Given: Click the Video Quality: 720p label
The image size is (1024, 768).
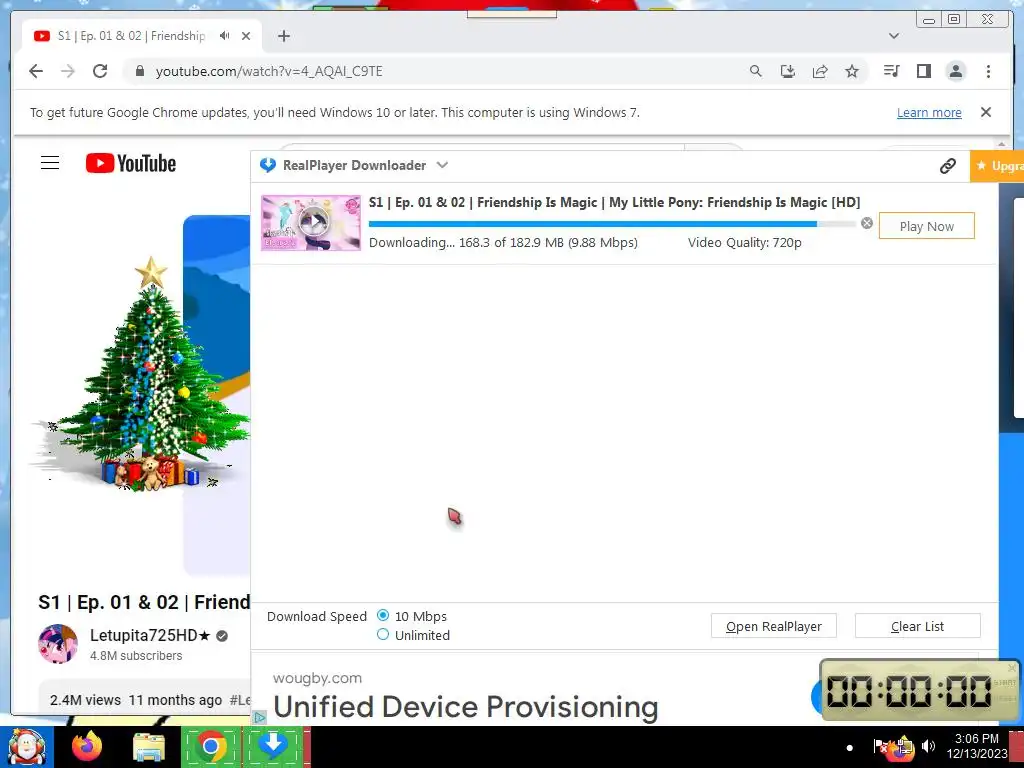Looking at the screenshot, I should (744, 242).
